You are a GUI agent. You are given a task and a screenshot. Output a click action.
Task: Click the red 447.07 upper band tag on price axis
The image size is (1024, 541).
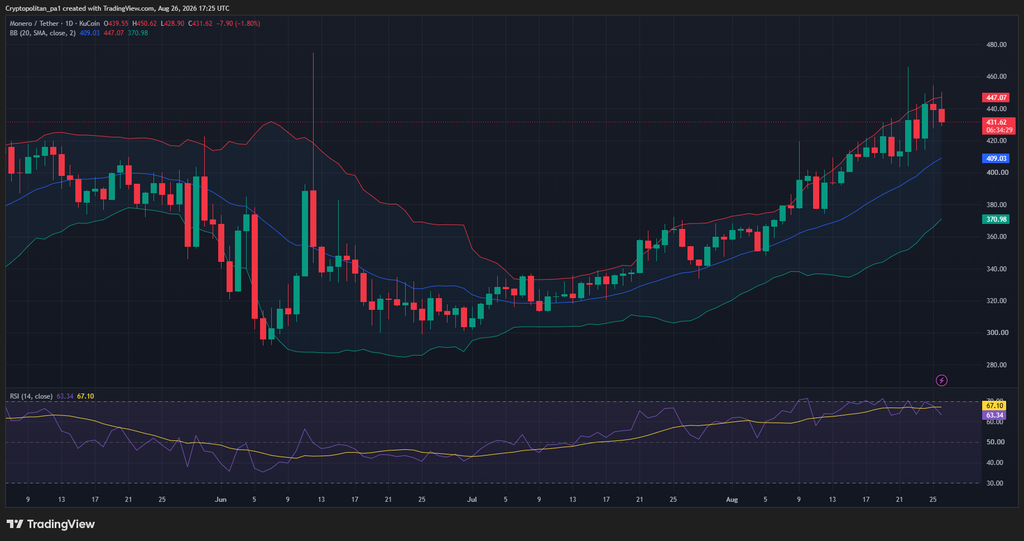[x=996, y=97]
